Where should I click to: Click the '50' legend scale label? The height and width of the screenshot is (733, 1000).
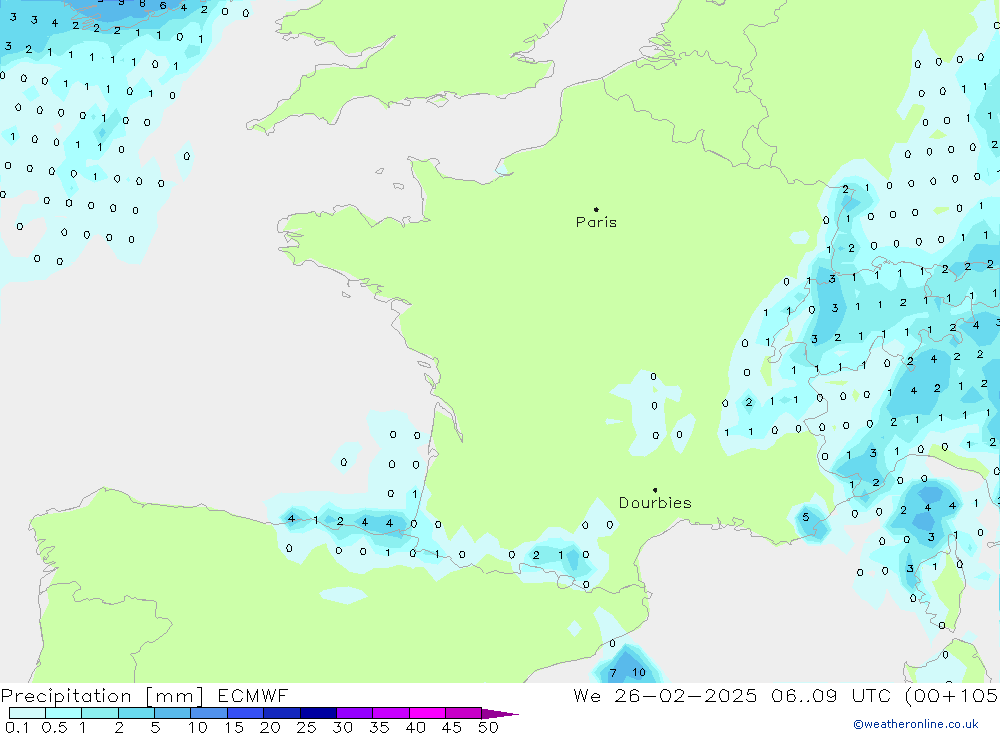488,727
